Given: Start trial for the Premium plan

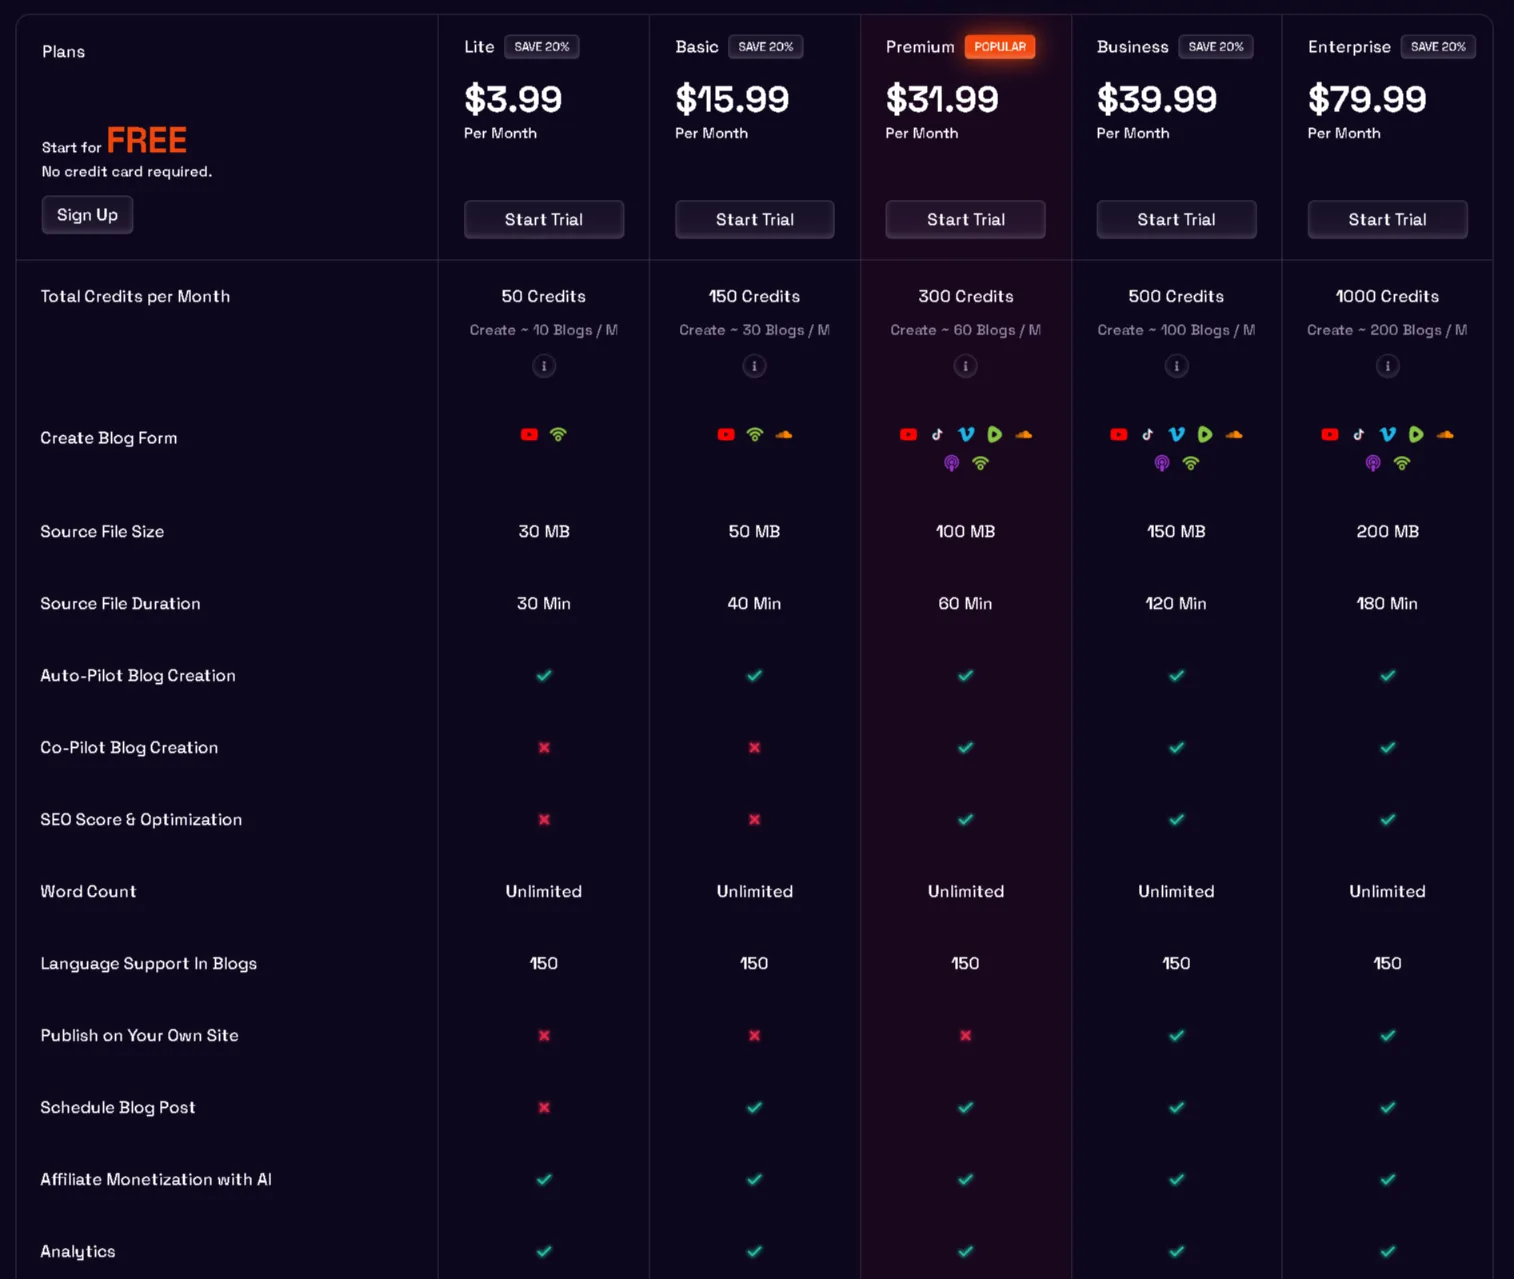Looking at the screenshot, I should (x=966, y=220).
